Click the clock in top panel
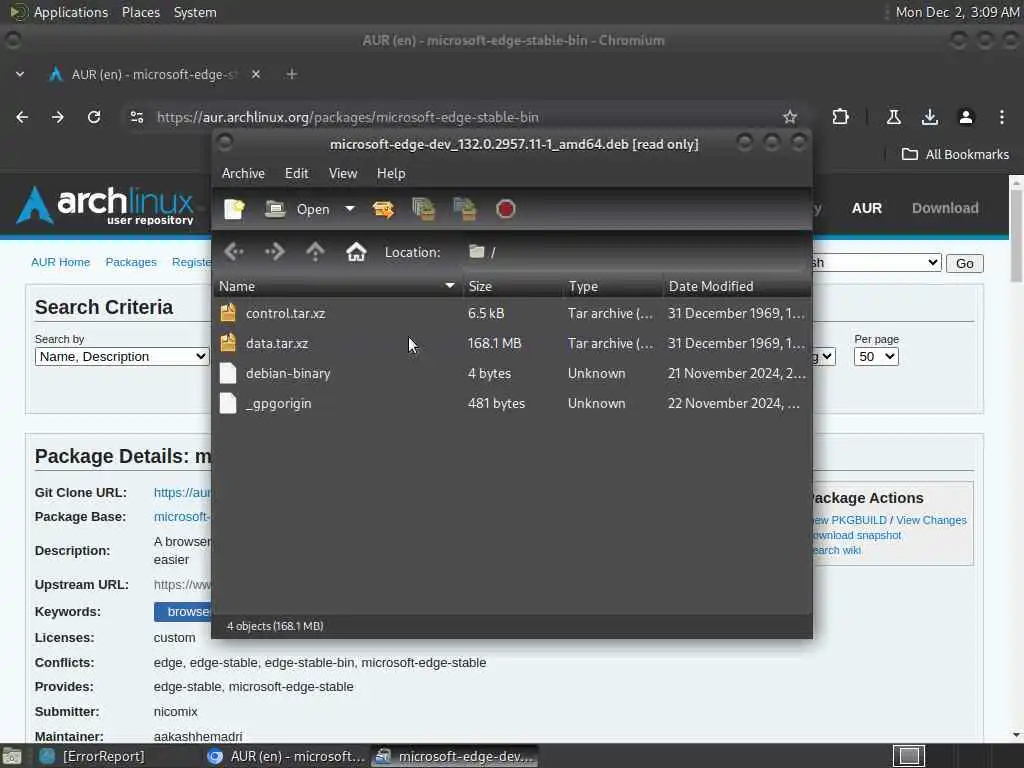 957,12
